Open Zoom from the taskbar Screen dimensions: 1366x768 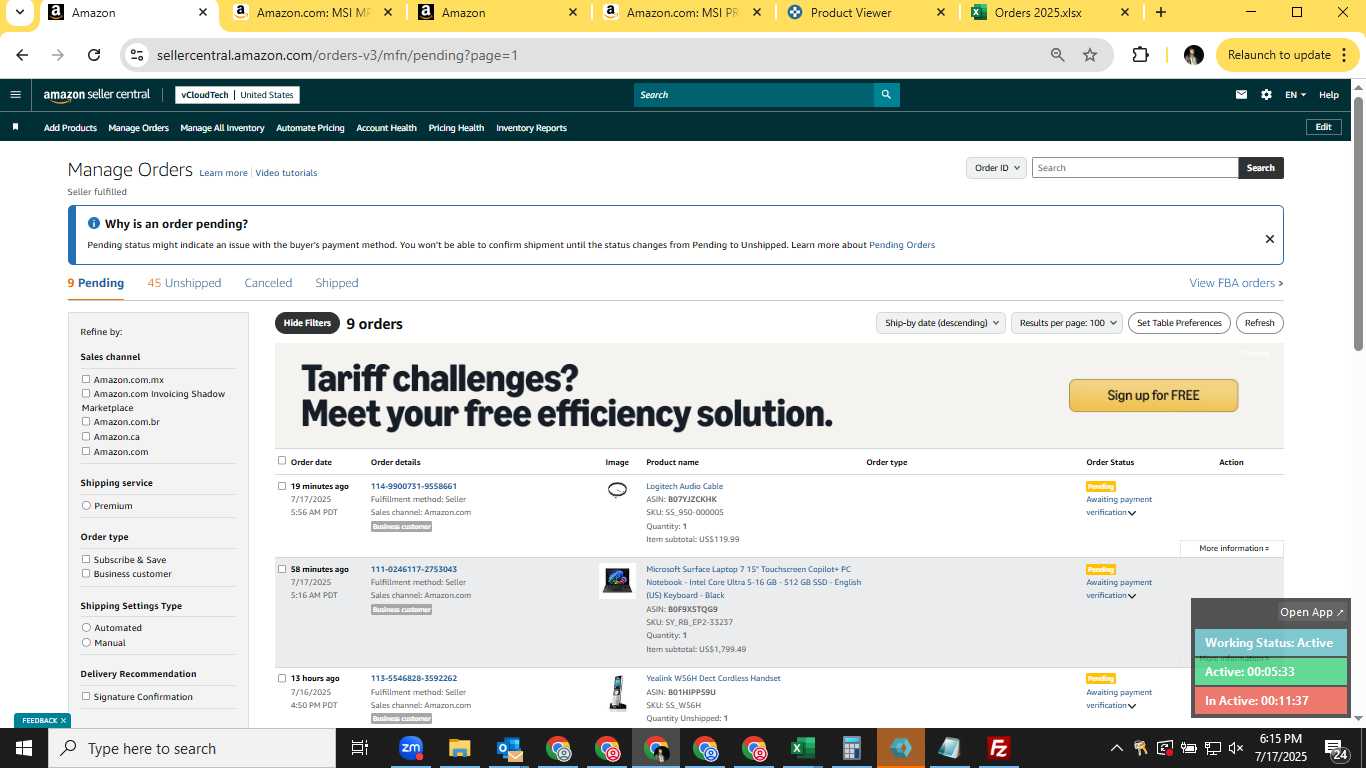(x=410, y=748)
